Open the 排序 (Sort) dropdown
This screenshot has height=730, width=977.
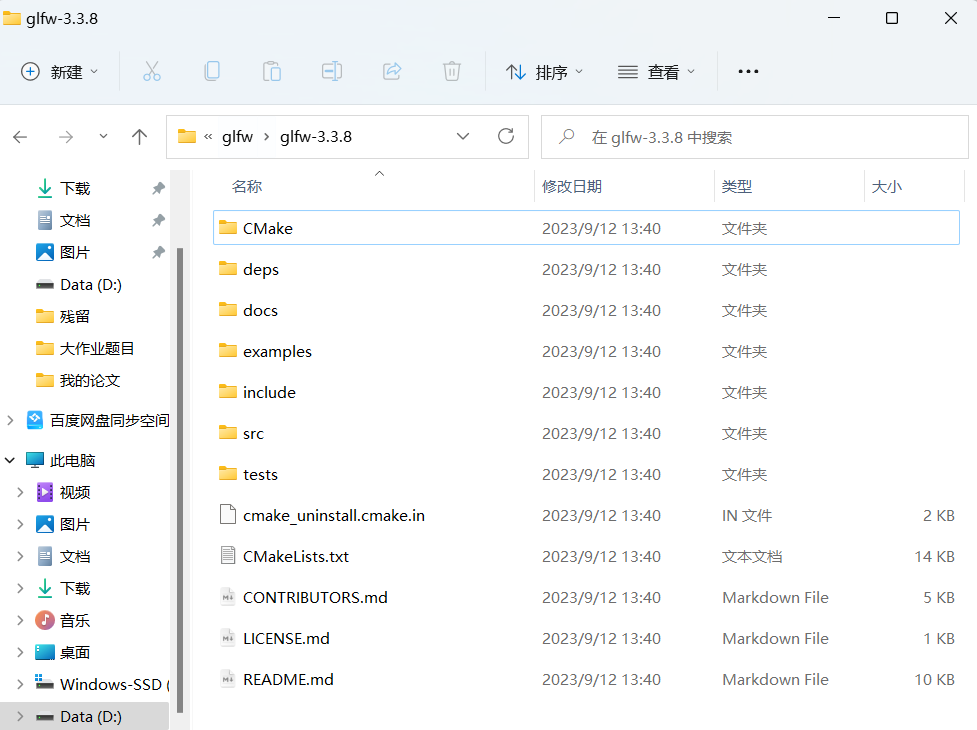(544, 72)
